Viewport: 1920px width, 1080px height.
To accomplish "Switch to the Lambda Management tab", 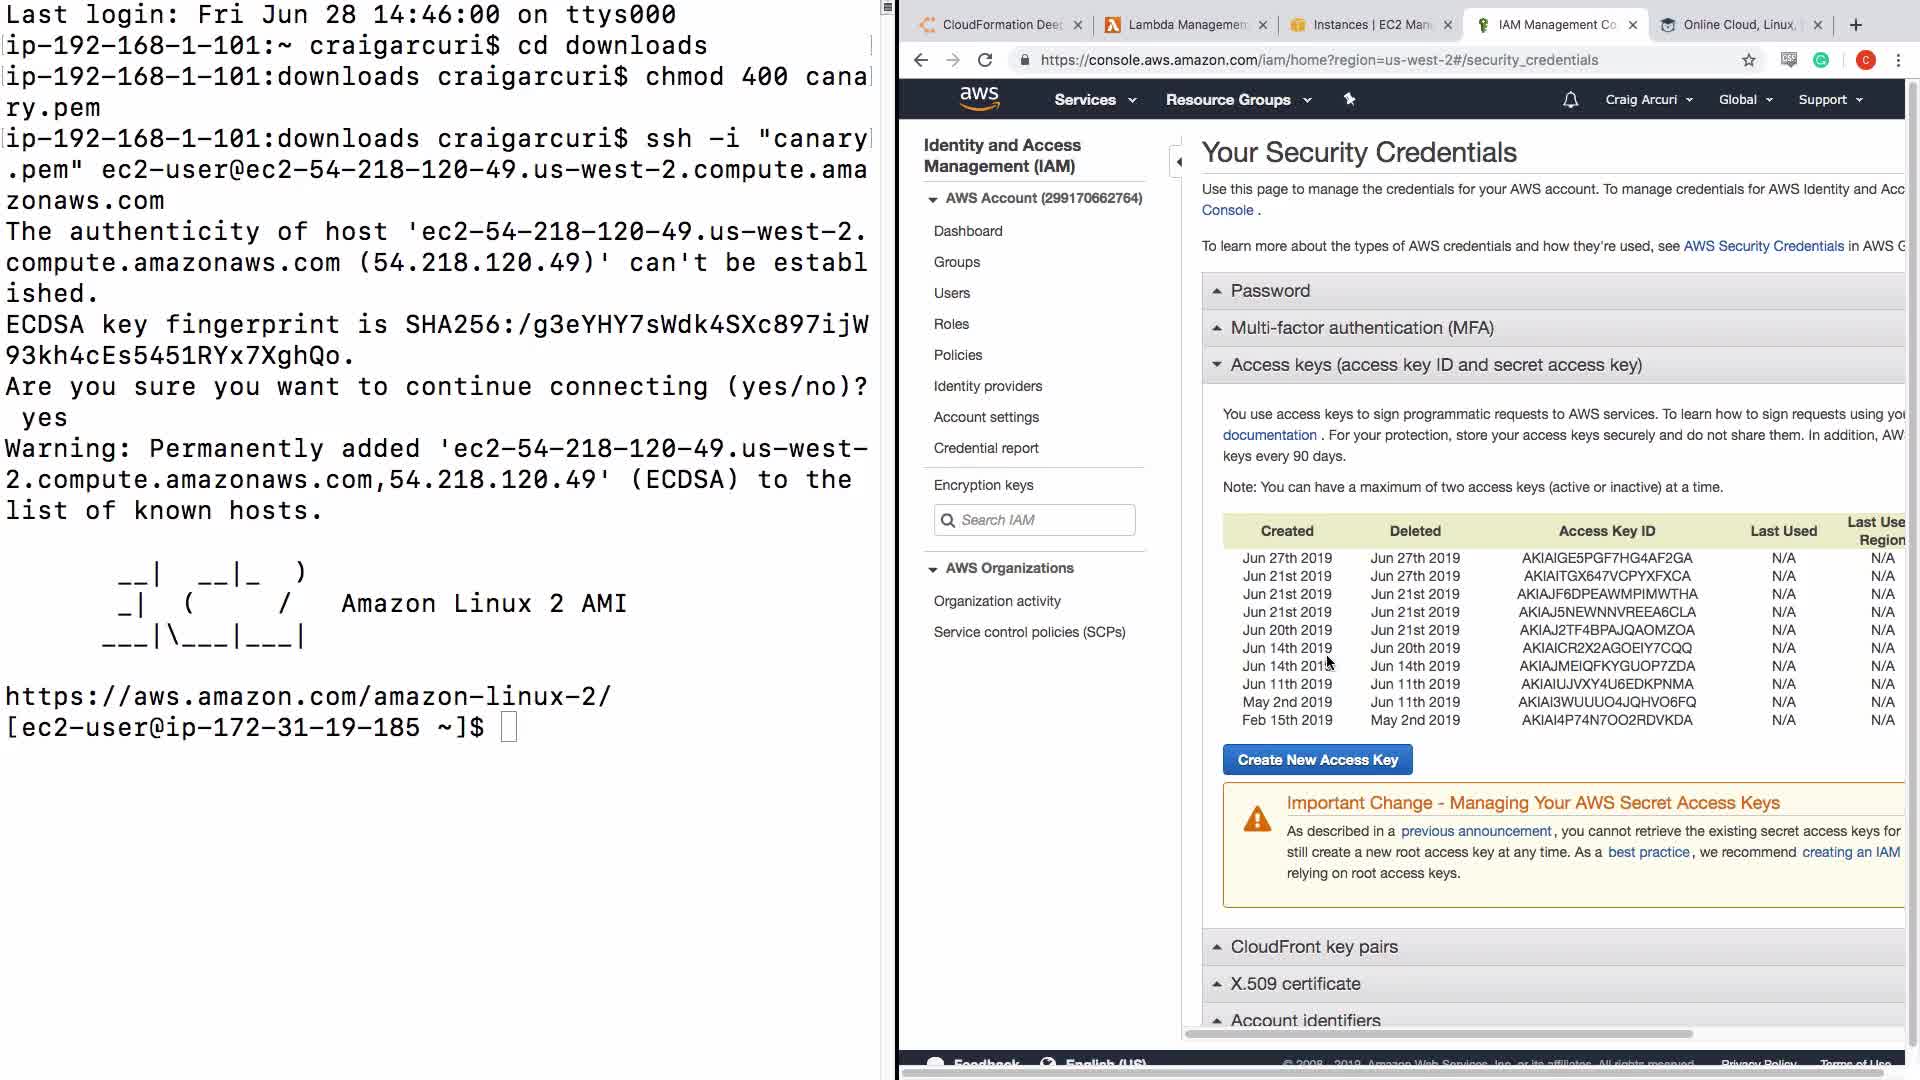I will (x=1186, y=25).
